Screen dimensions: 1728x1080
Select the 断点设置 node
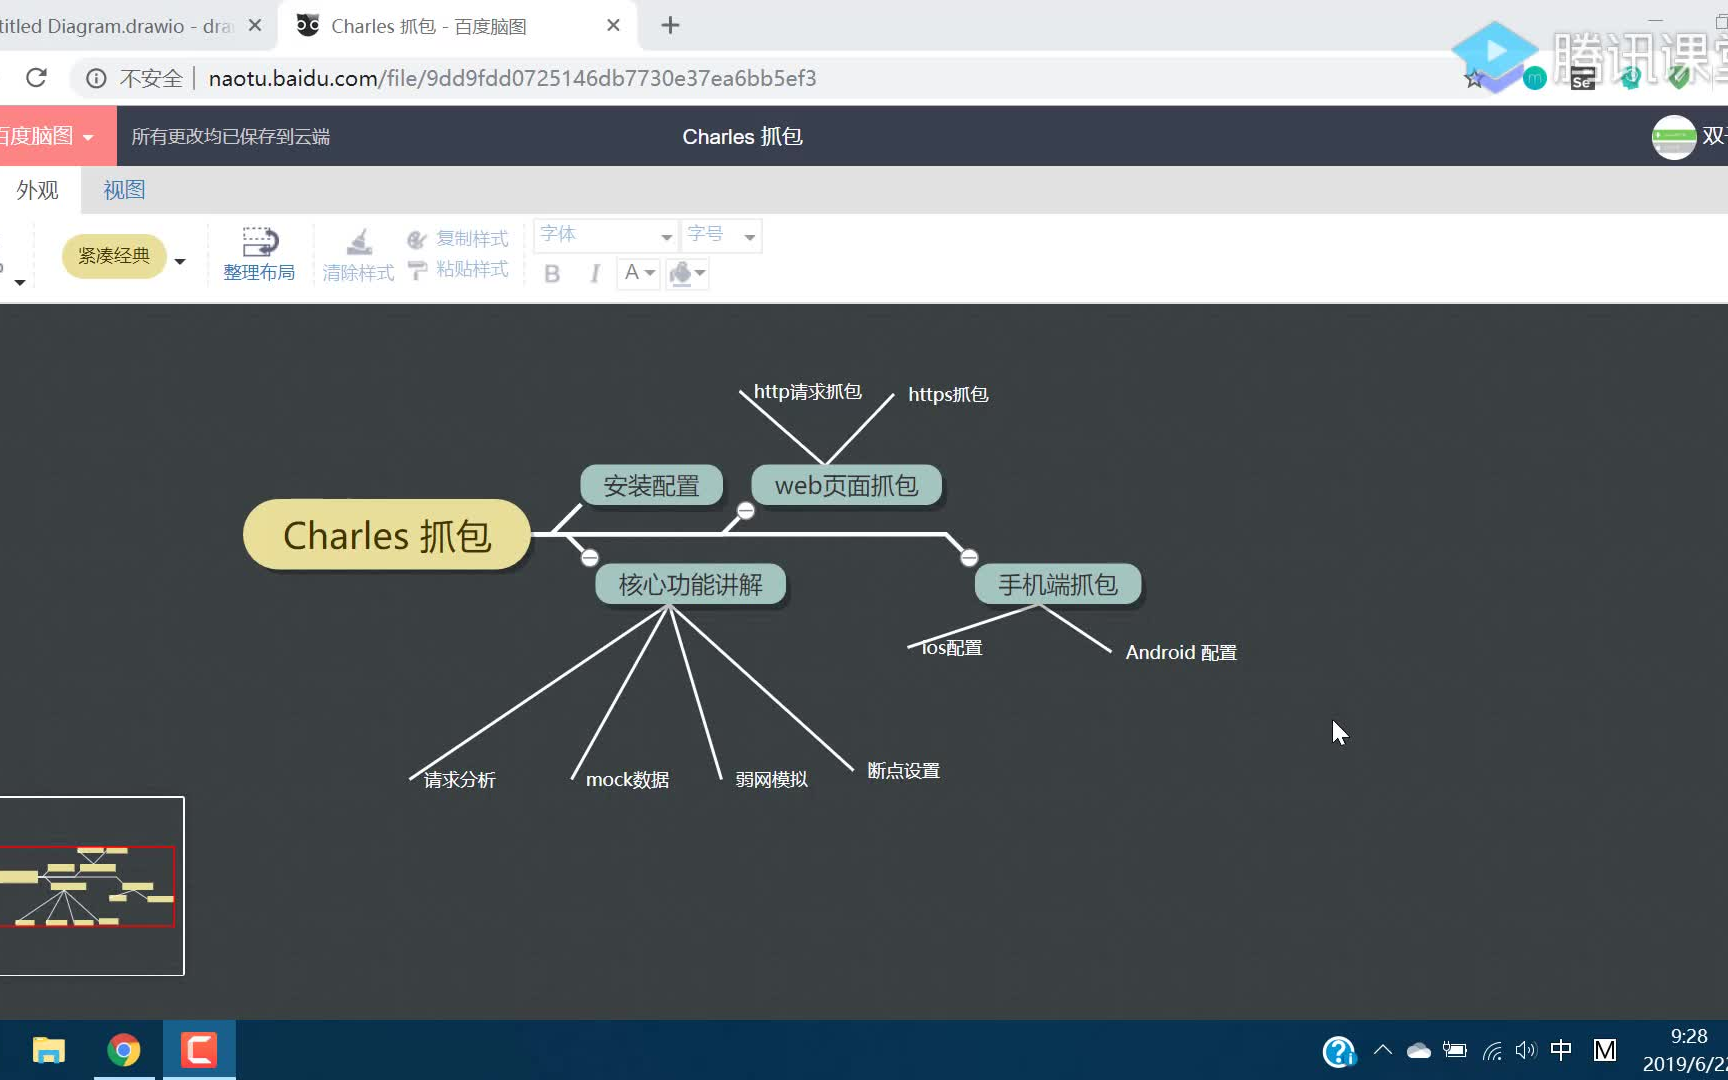[x=903, y=771]
